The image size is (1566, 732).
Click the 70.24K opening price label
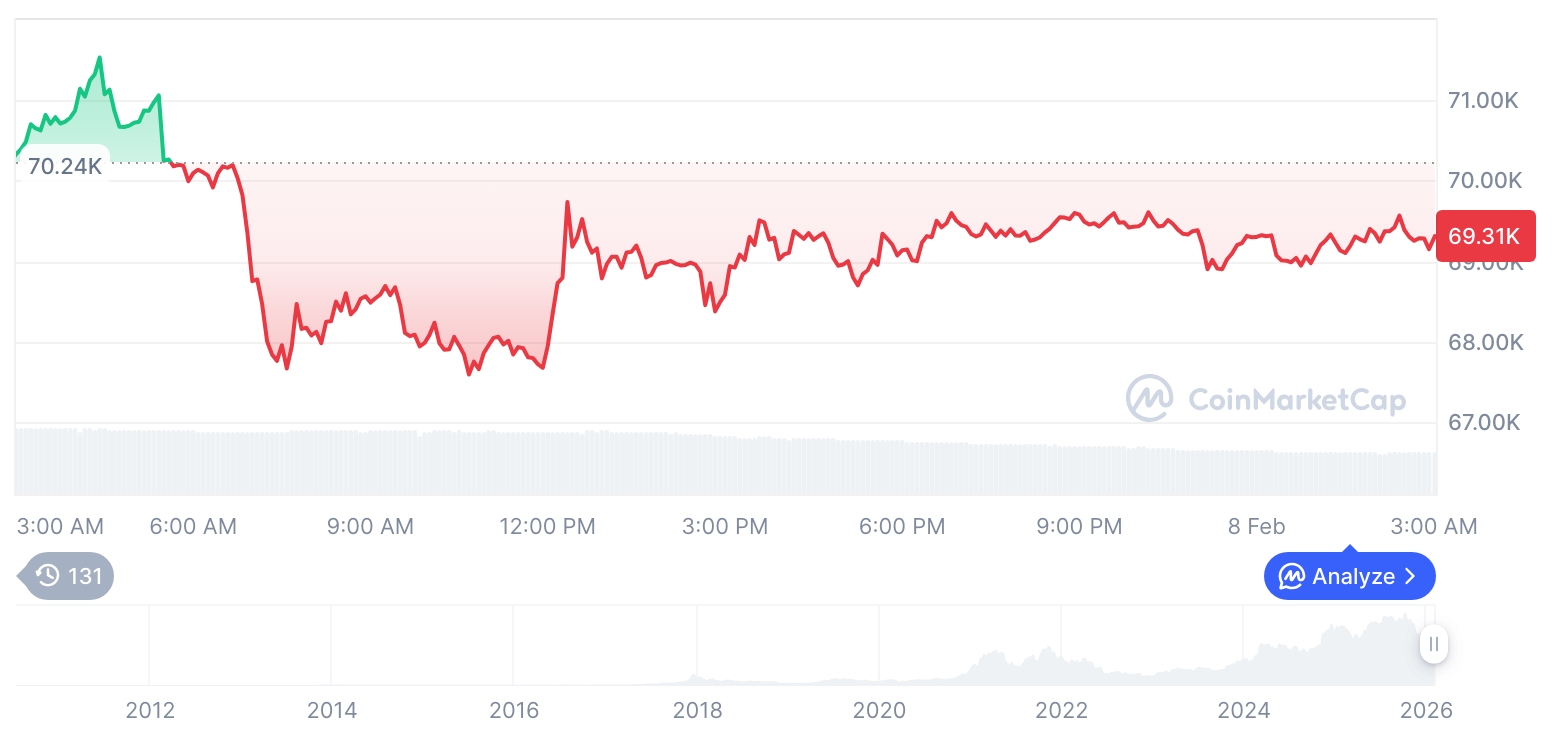[x=64, y=166]
